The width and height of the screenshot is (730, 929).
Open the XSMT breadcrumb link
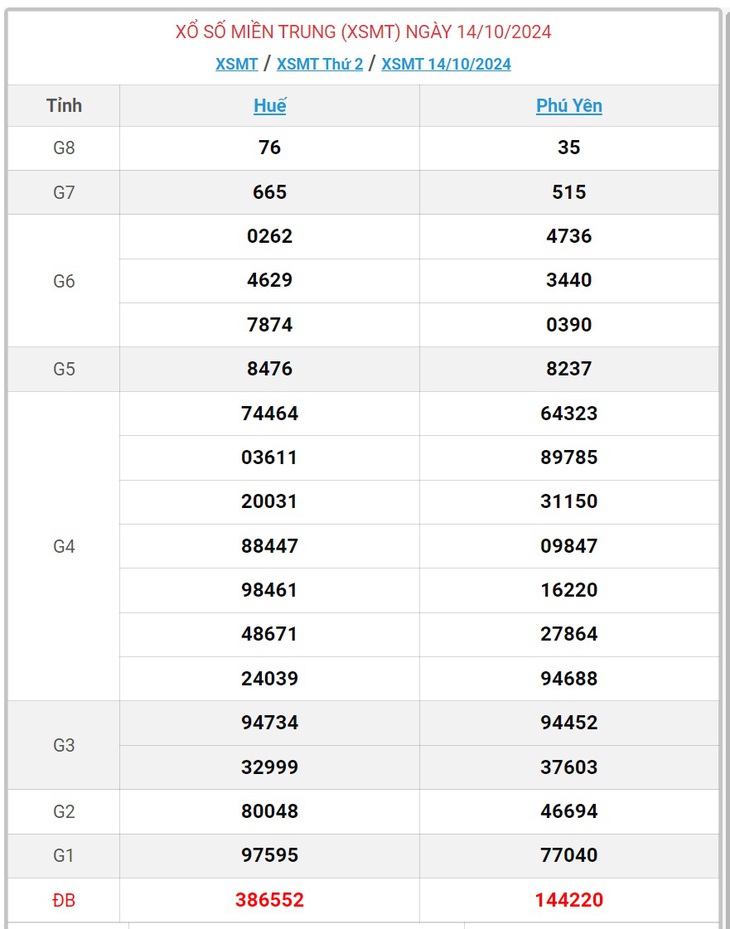point(236,64)
